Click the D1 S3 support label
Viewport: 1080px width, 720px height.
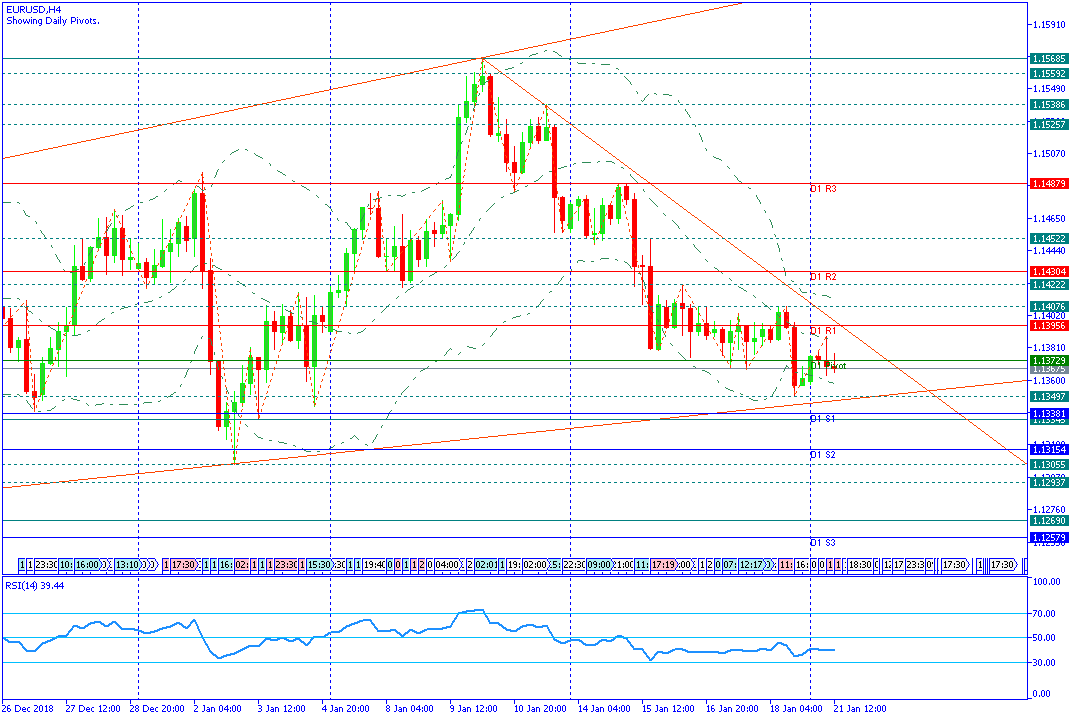point(823,542)
